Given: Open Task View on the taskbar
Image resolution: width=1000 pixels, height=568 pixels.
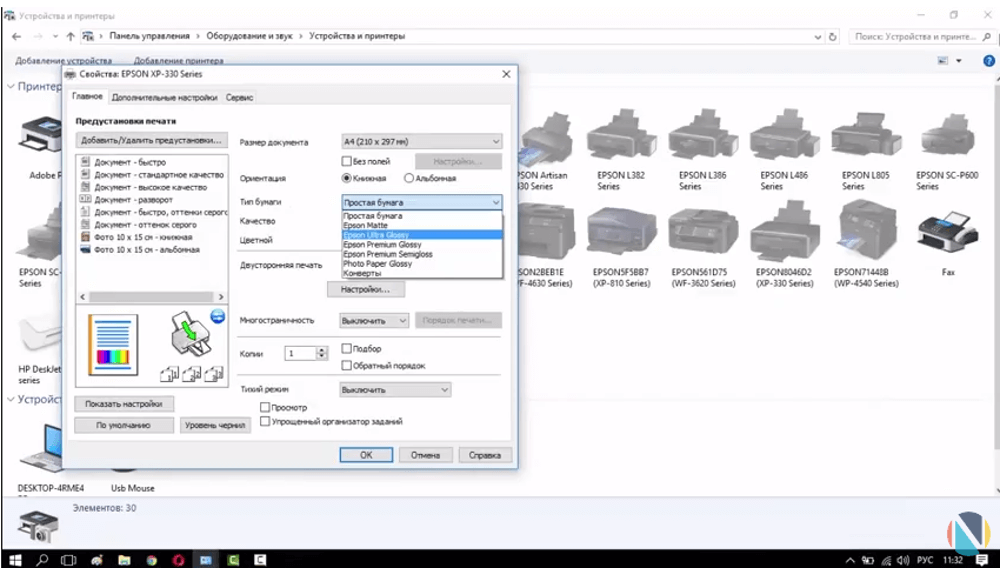Looking at the screenshot, I should (68, 560).
